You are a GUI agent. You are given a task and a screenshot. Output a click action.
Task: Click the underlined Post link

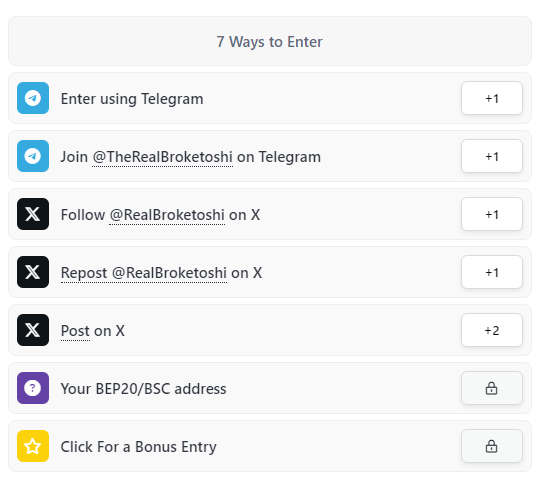pos(75,331)
